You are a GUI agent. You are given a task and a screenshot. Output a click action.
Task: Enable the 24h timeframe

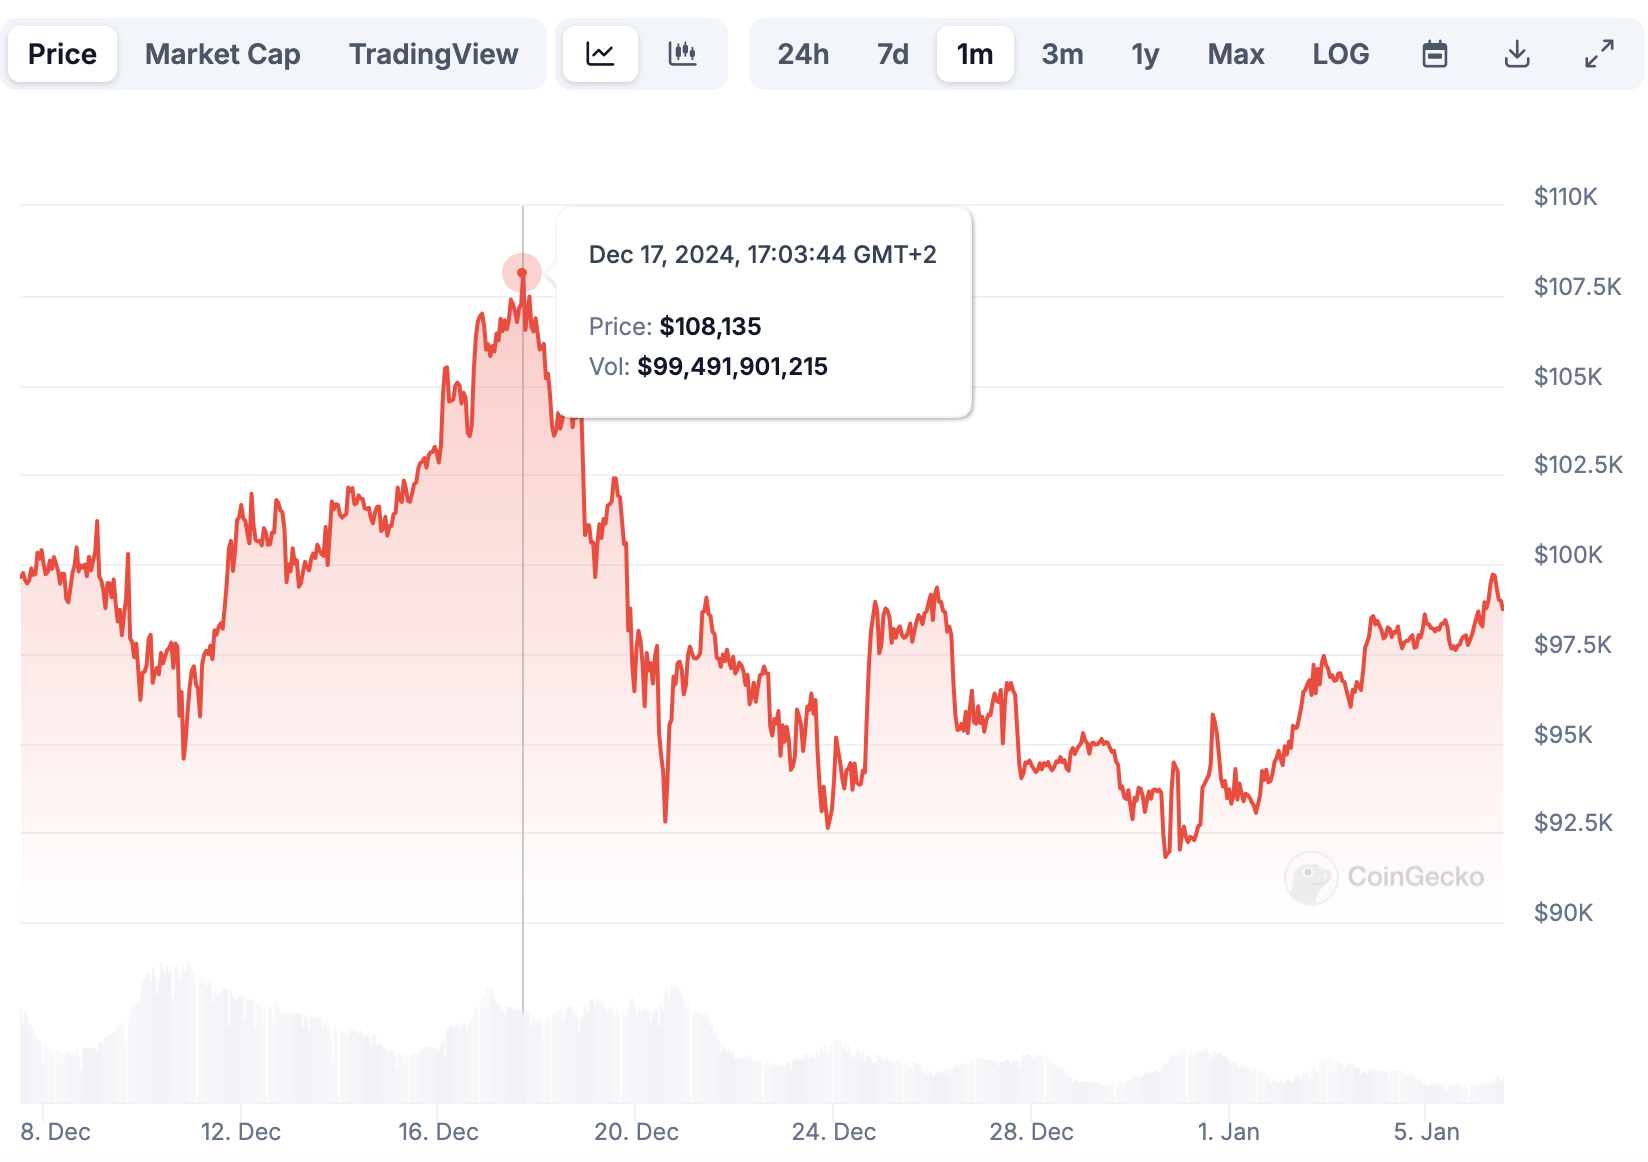coord(803,54)
